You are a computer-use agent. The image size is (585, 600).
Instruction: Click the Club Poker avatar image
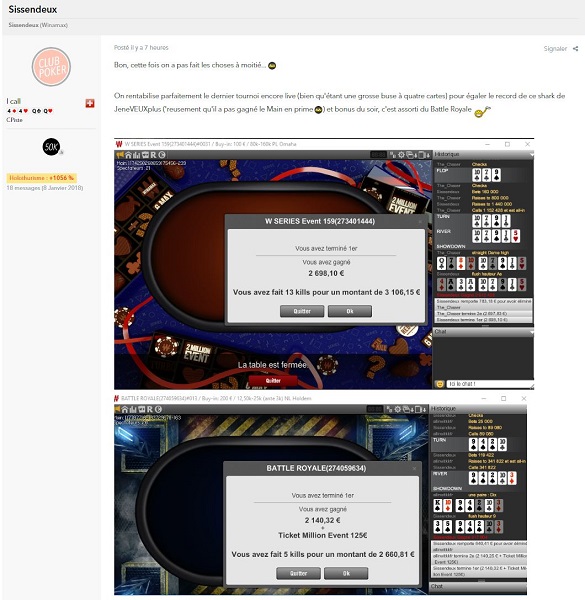point(51,67)
